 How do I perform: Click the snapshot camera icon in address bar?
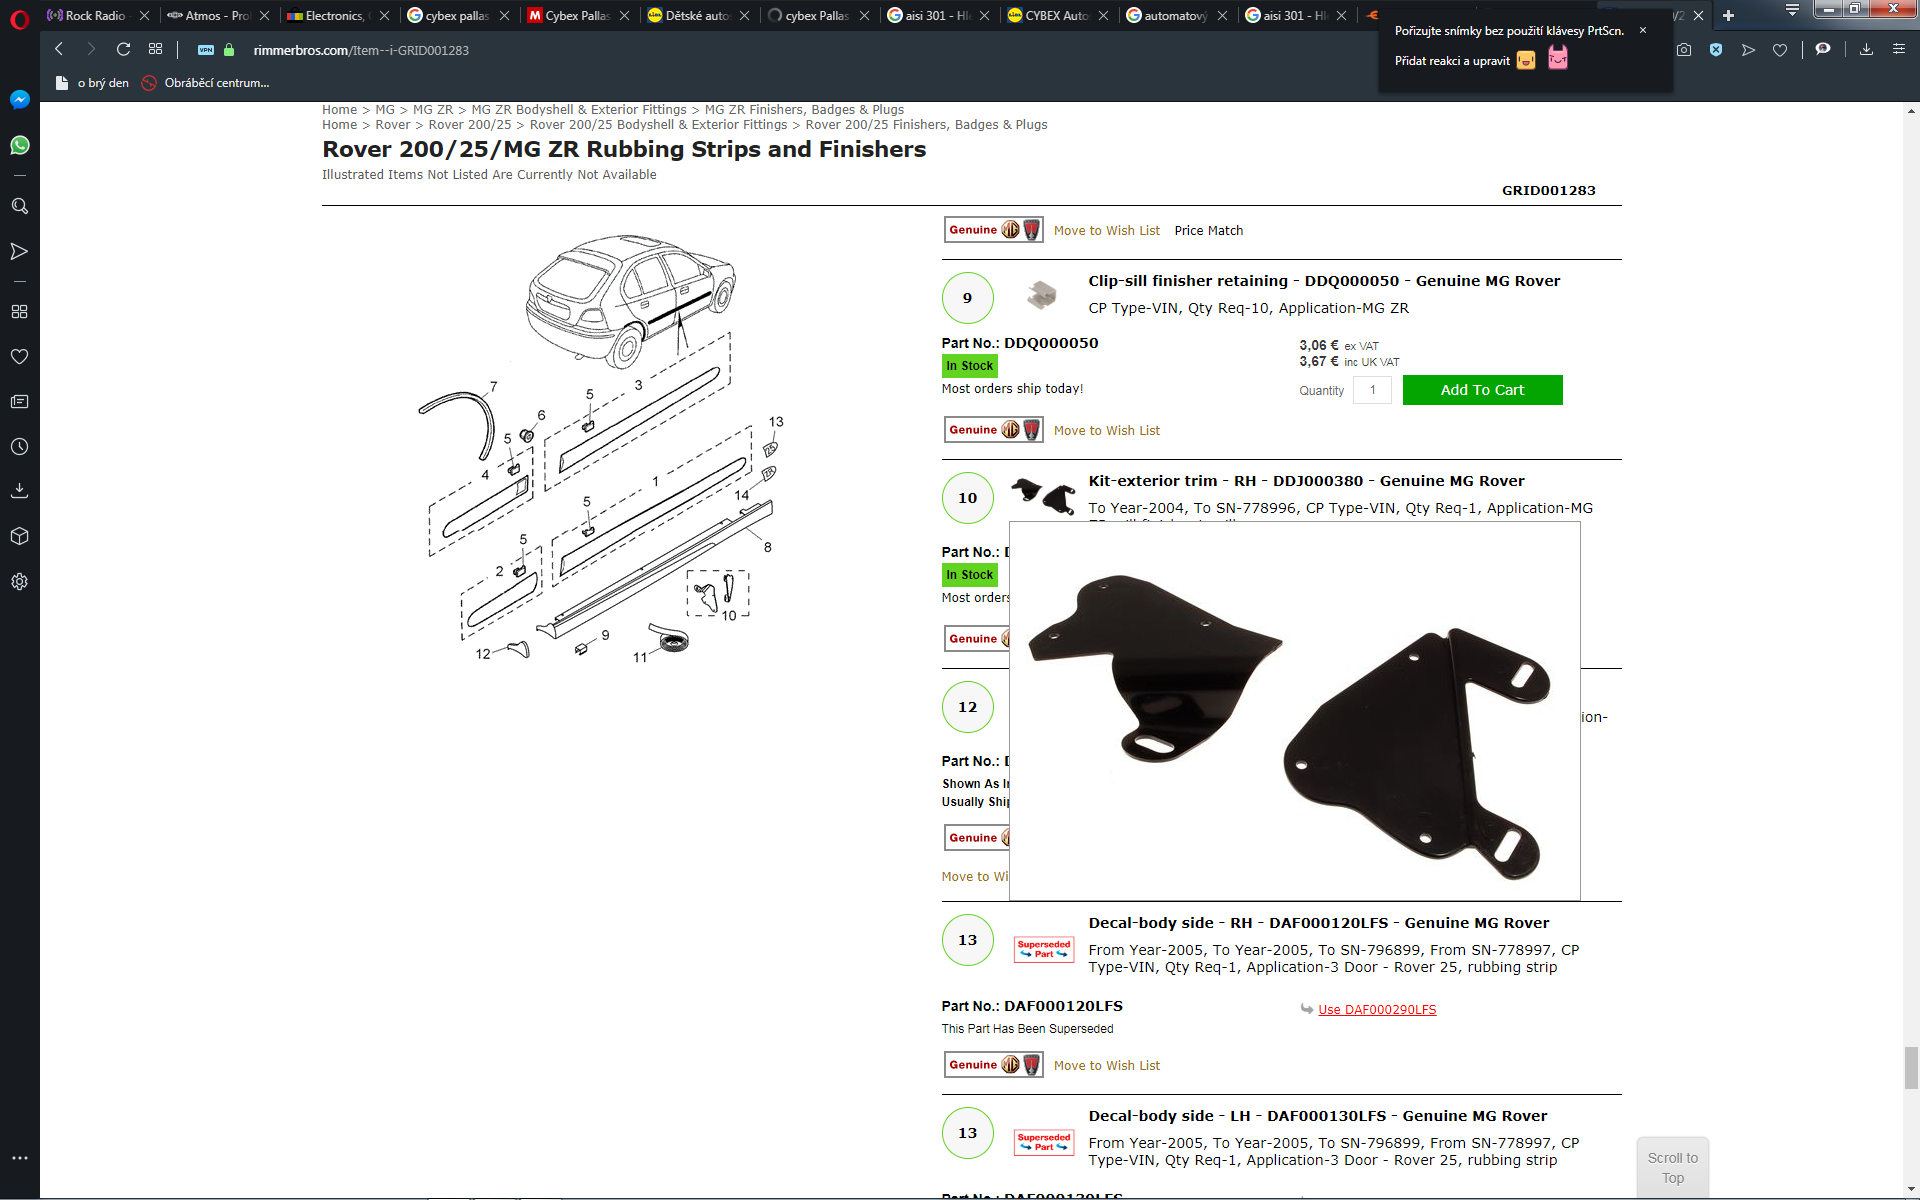pyautogui.click(x=1684, y=50)
